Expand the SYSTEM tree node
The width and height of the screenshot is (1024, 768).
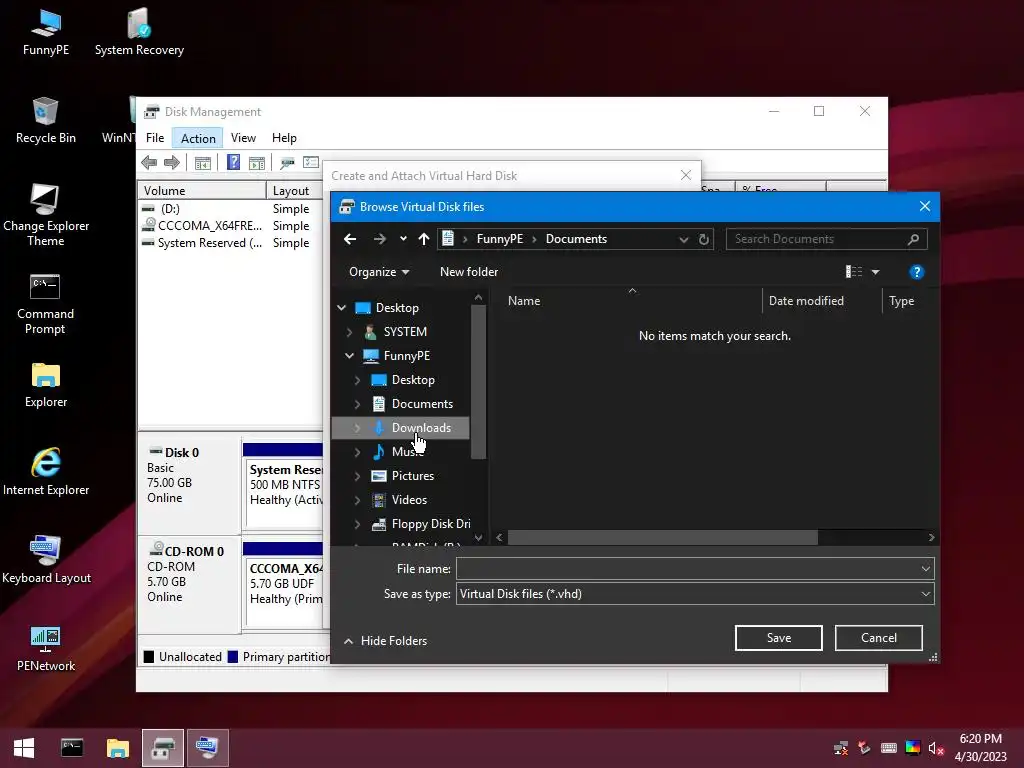point(349,332)
